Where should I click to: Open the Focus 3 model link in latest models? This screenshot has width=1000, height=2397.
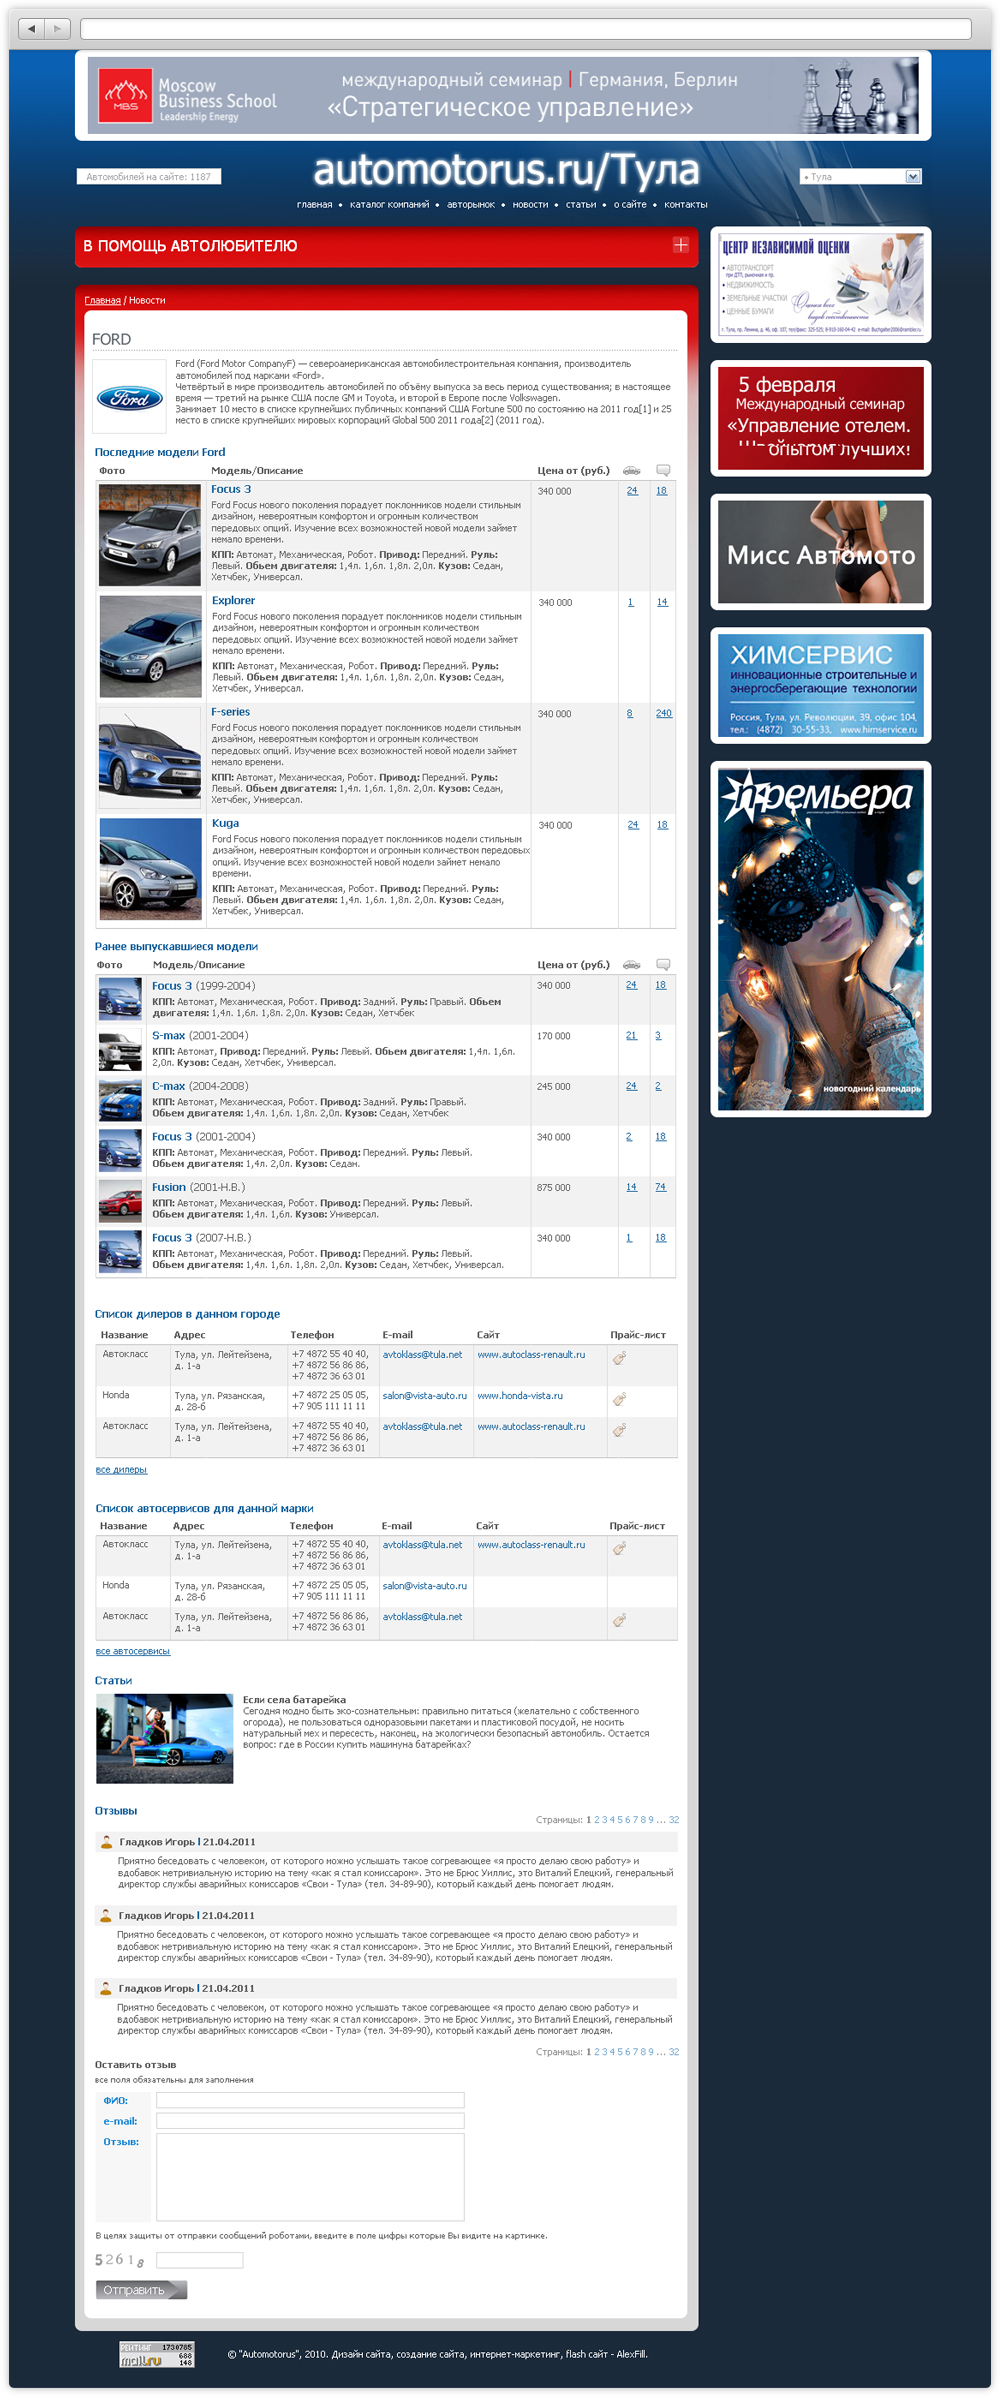(x=231, y=489)
